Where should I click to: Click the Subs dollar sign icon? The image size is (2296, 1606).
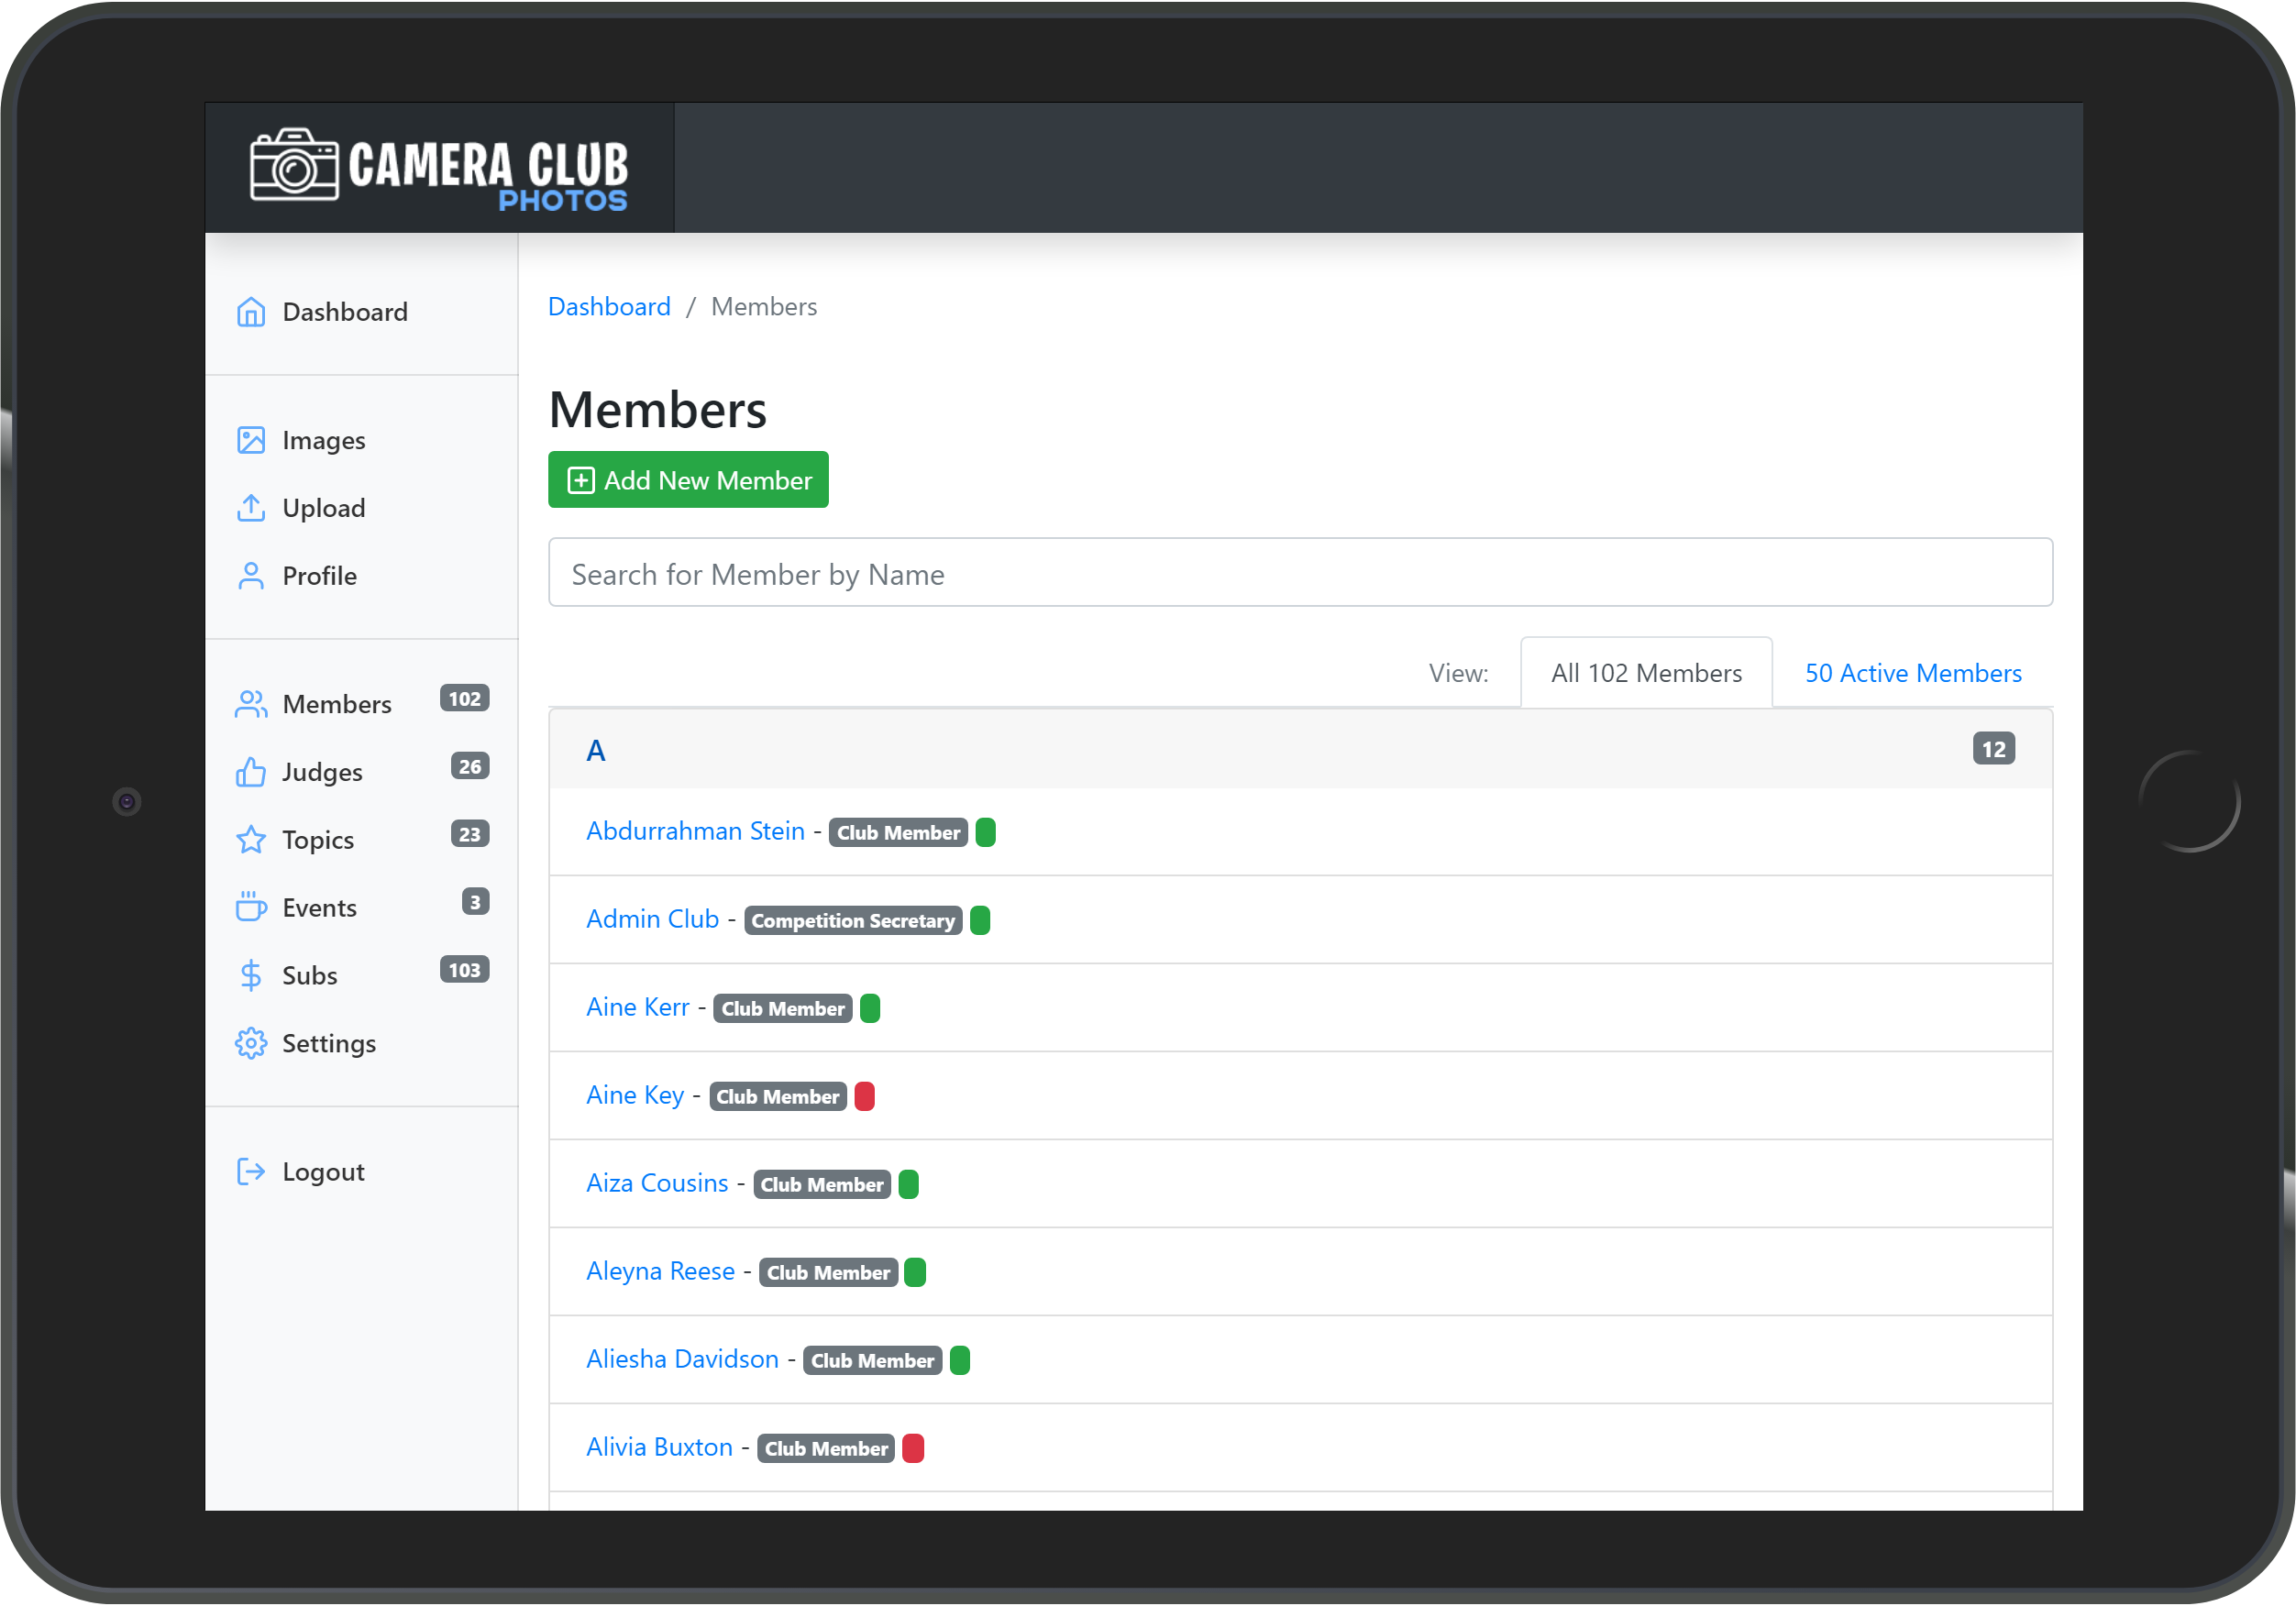tap(250, 975)
